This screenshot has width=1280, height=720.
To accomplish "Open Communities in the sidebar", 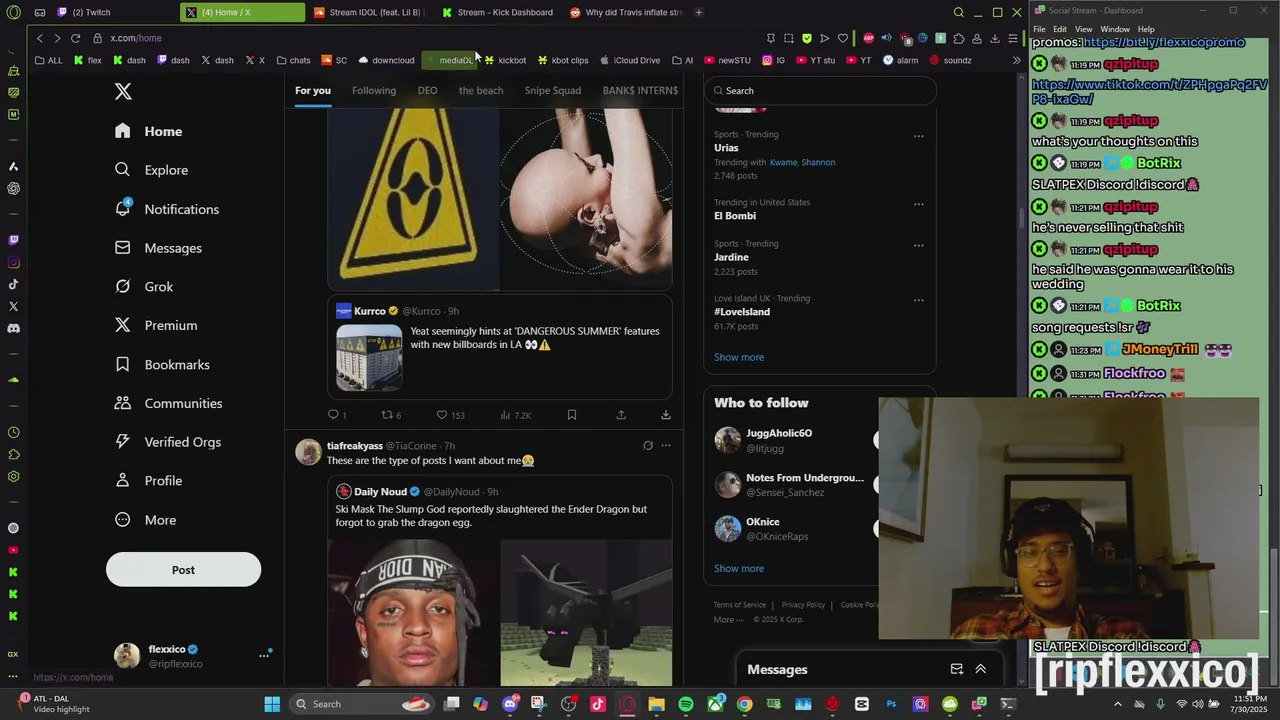I will [x=168, y=403].
